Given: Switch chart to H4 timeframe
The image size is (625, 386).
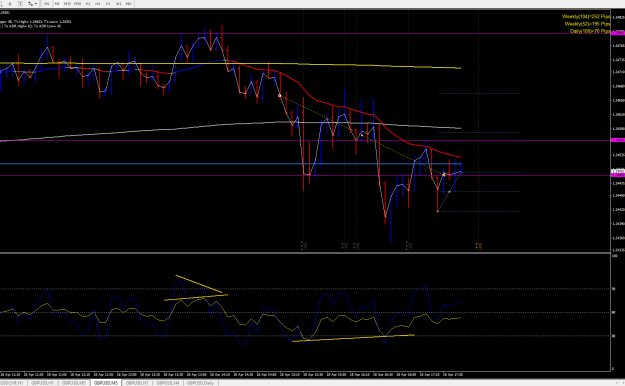Looking at the screenshot, I should pos(98,4).
